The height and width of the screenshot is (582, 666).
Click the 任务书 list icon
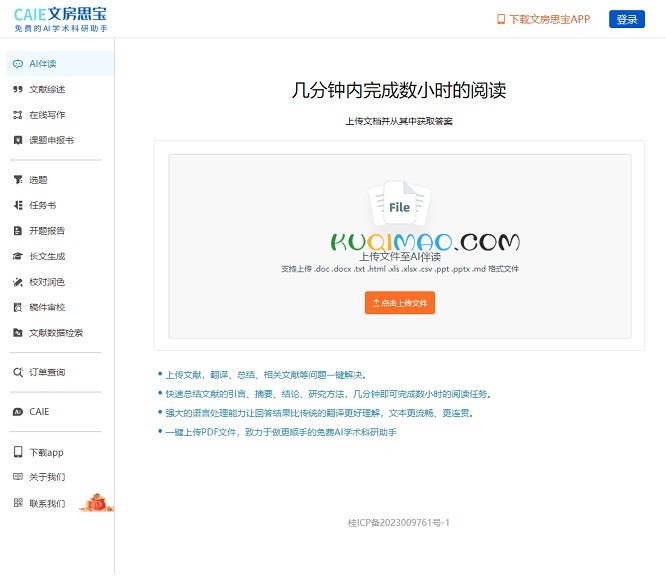(x=17, y=205)
